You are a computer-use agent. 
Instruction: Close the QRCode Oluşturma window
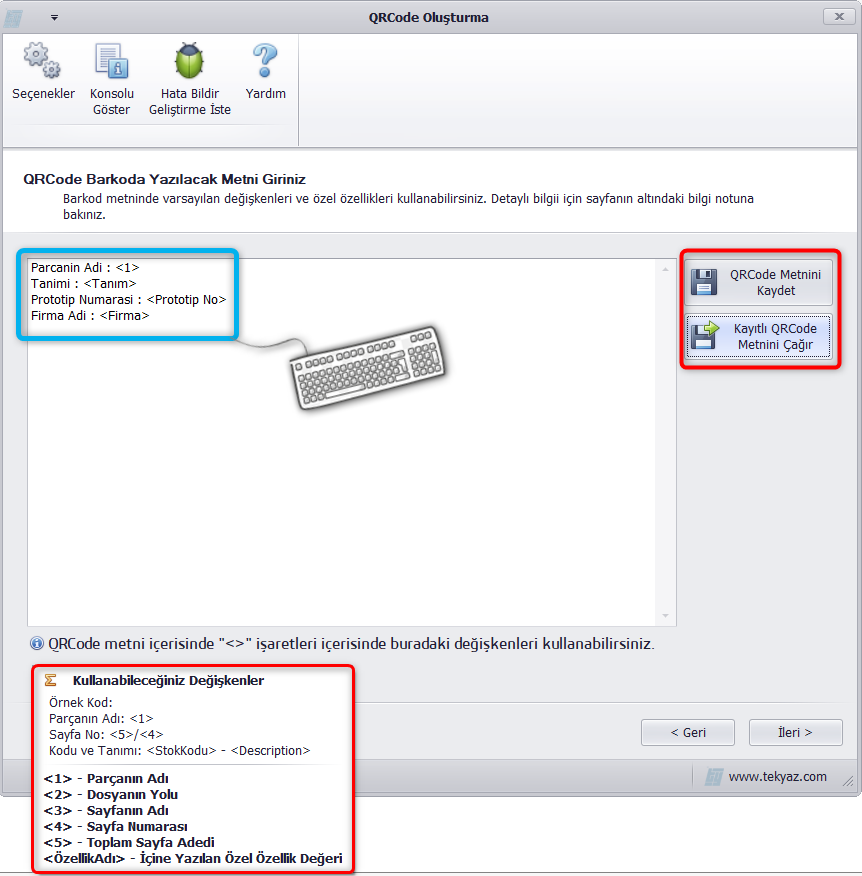point(839,17)
